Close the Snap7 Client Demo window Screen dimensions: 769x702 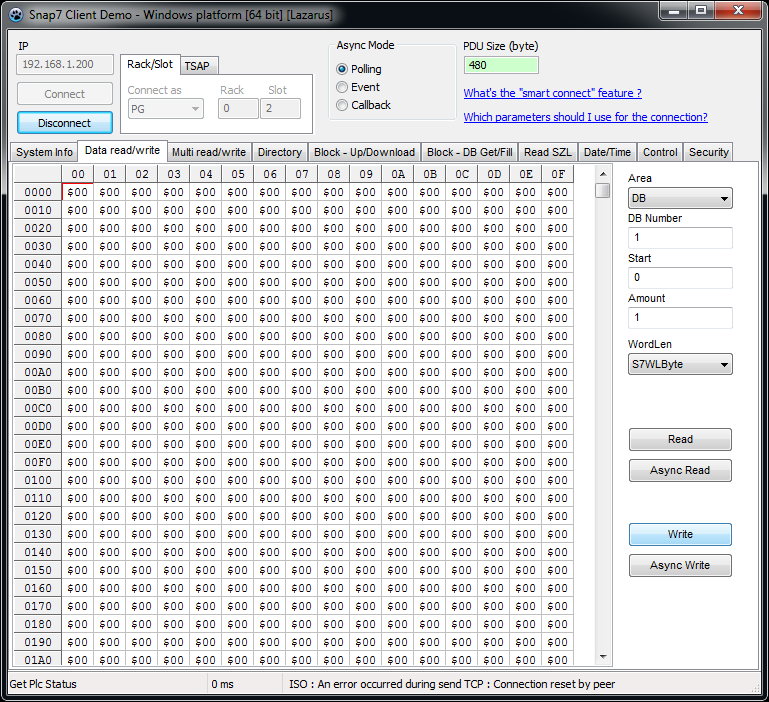click(739, 10)
